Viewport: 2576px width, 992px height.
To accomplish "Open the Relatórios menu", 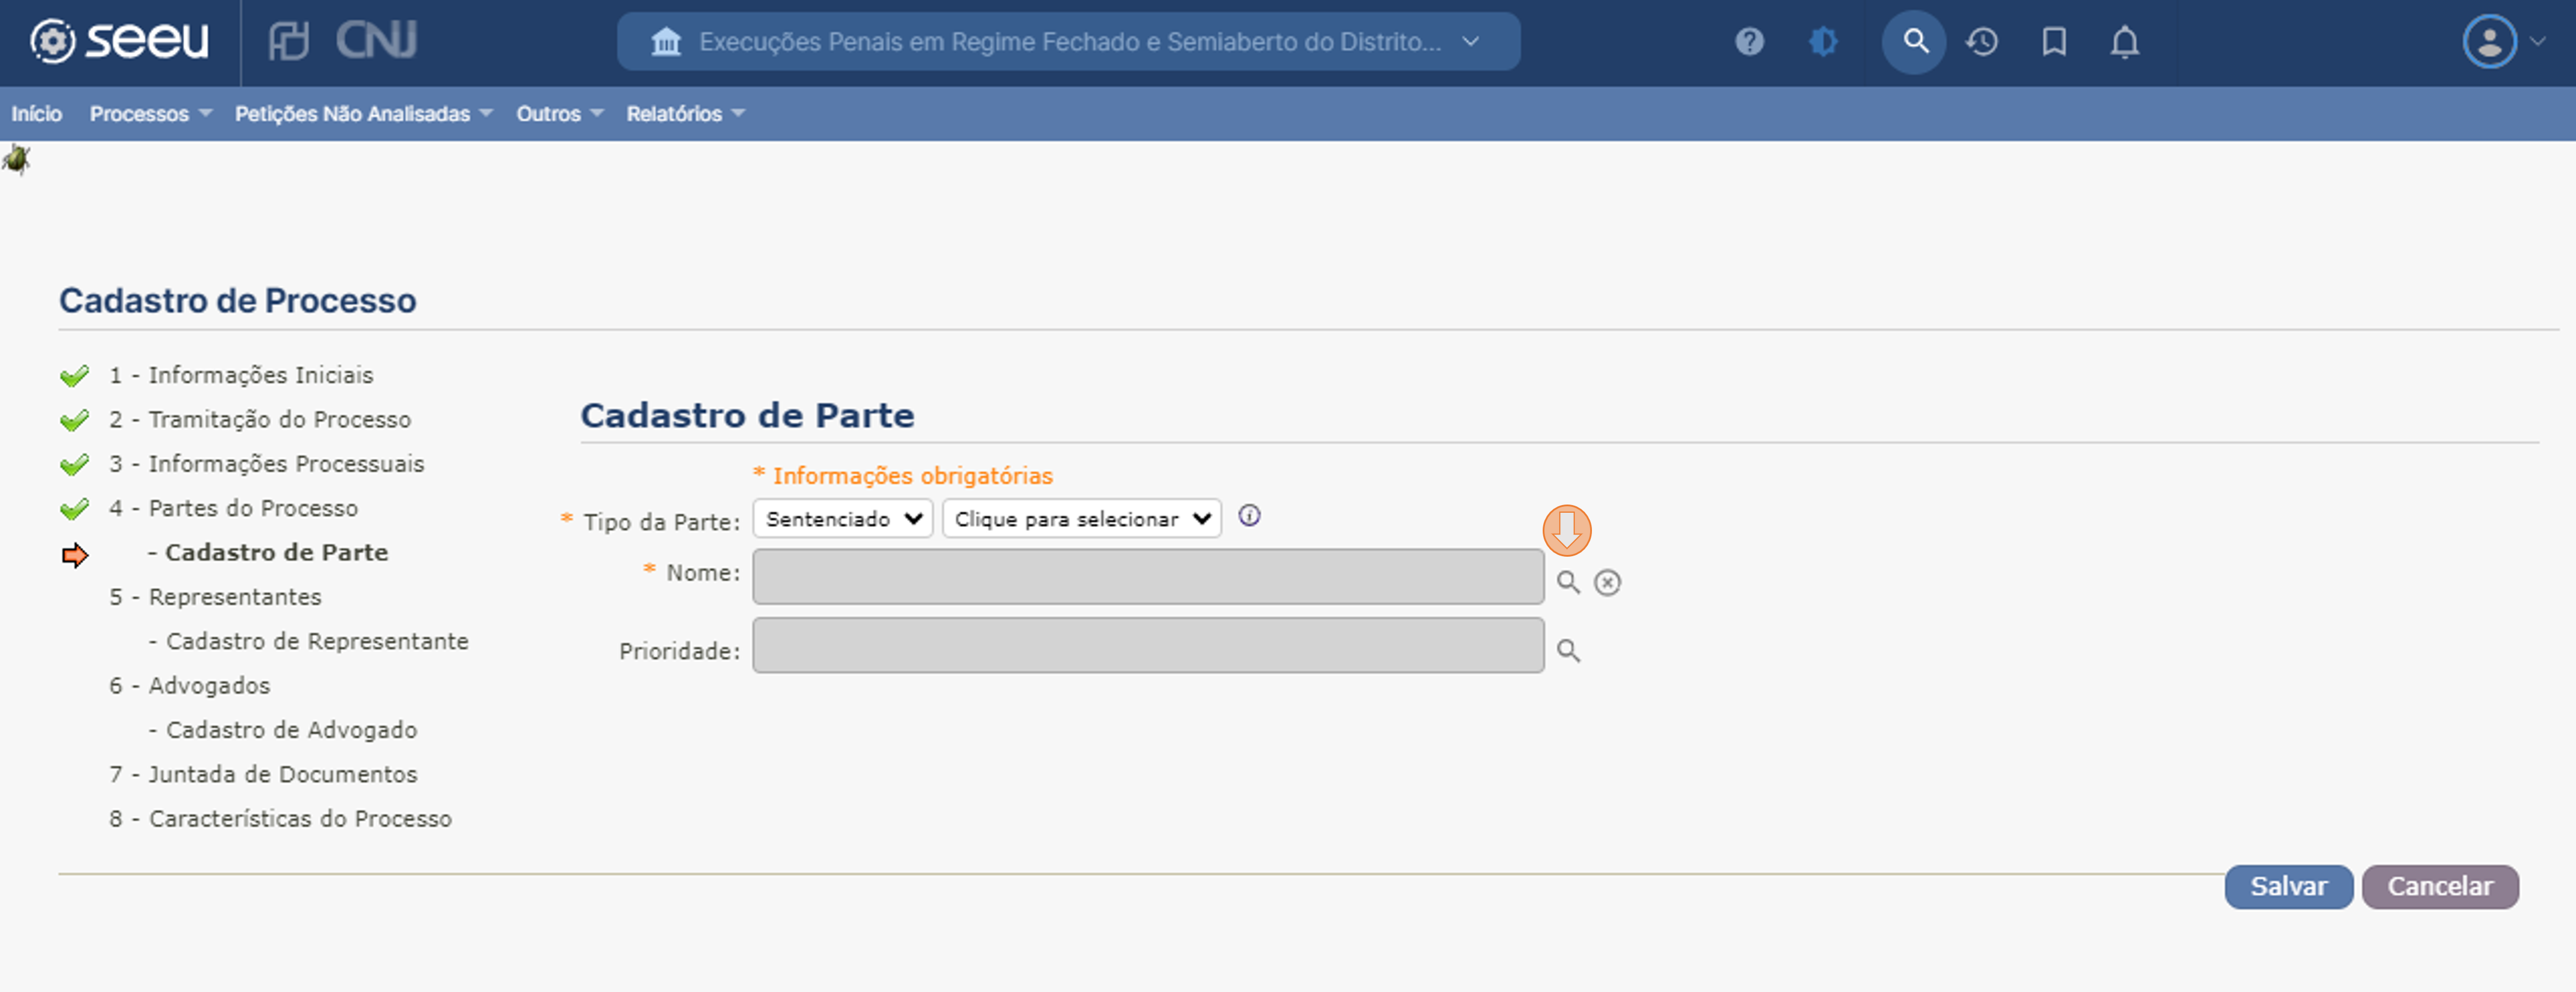I will click(x=685, y=114).
